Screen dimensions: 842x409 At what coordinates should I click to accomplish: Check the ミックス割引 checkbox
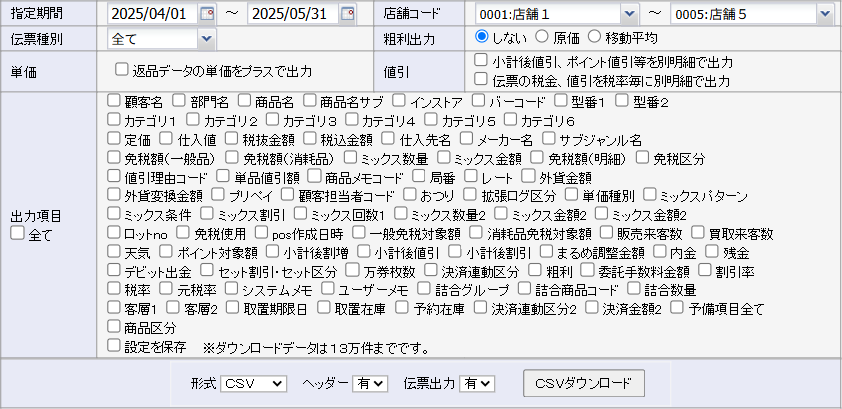point(206,213)
